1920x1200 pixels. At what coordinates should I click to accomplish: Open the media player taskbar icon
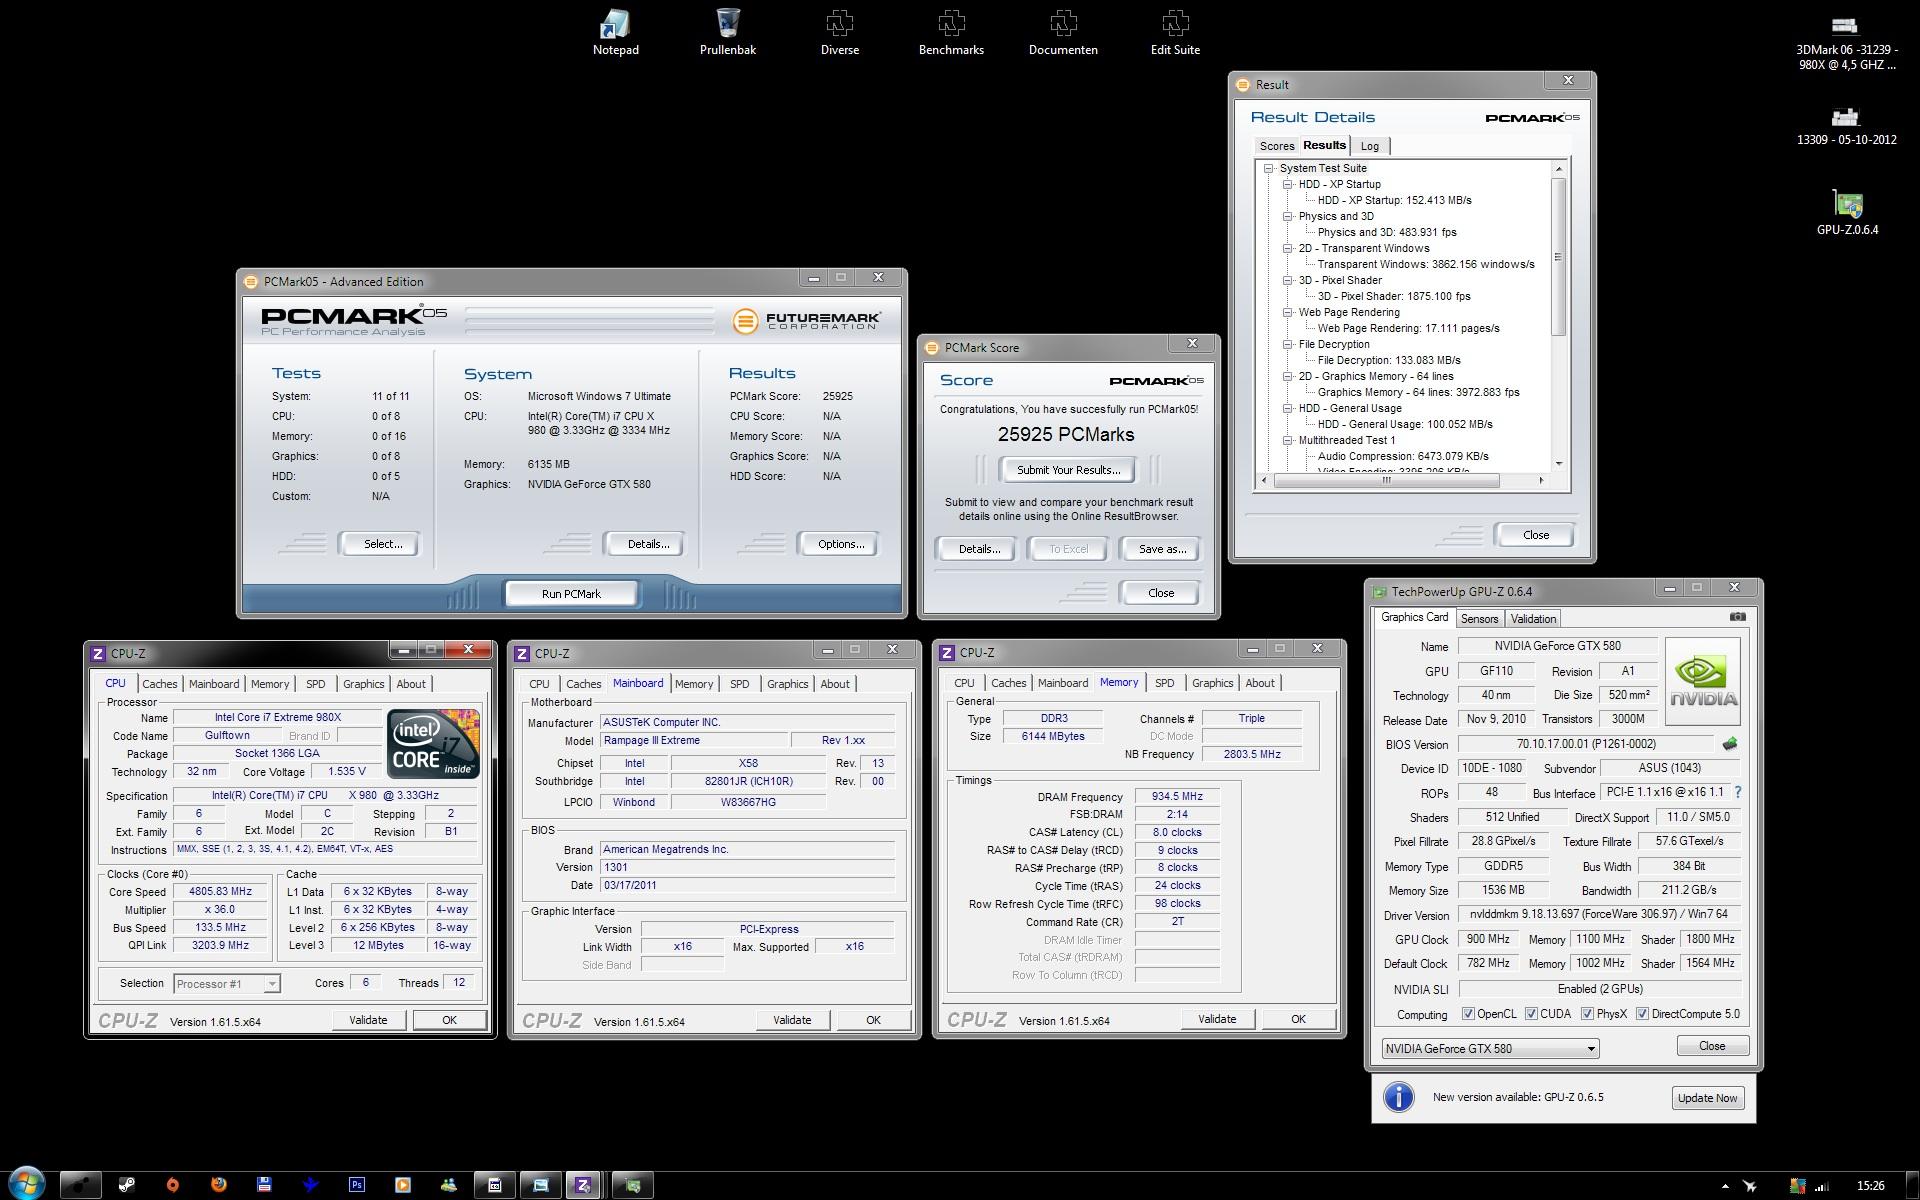coord(403,1185)
